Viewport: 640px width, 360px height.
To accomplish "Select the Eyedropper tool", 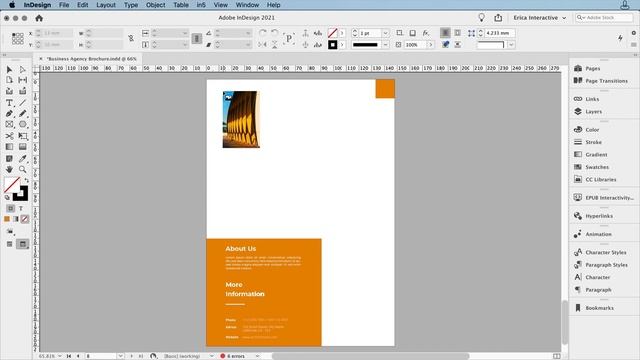I will 22,158.
